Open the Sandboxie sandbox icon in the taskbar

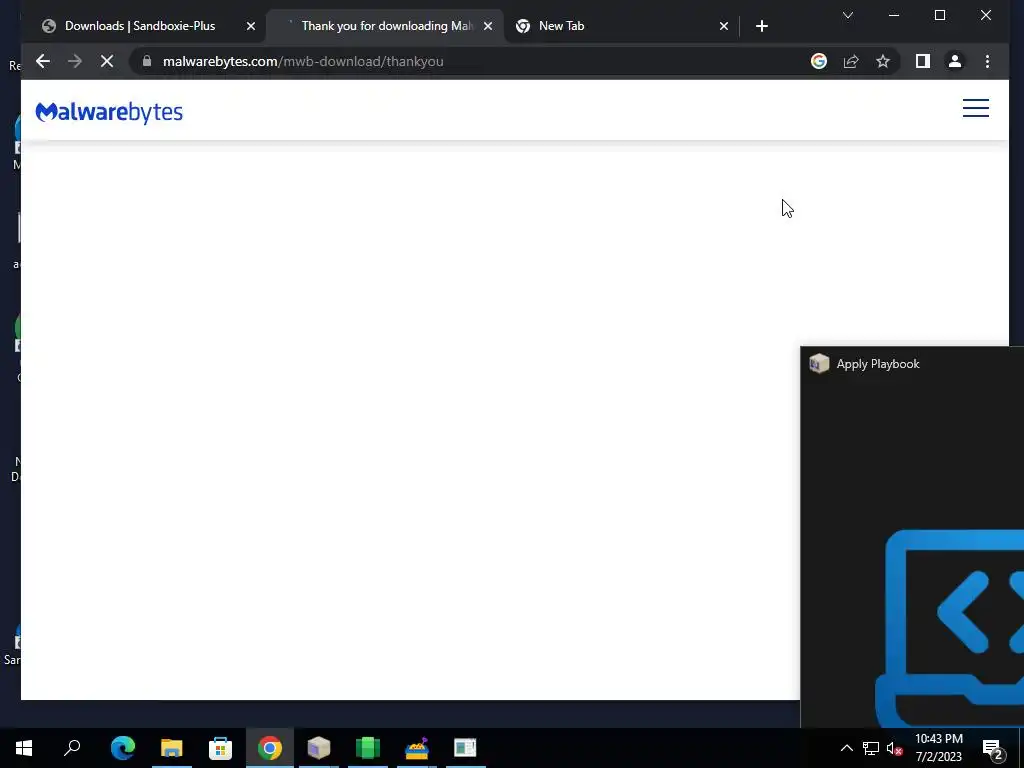click(x=417, y=748)
